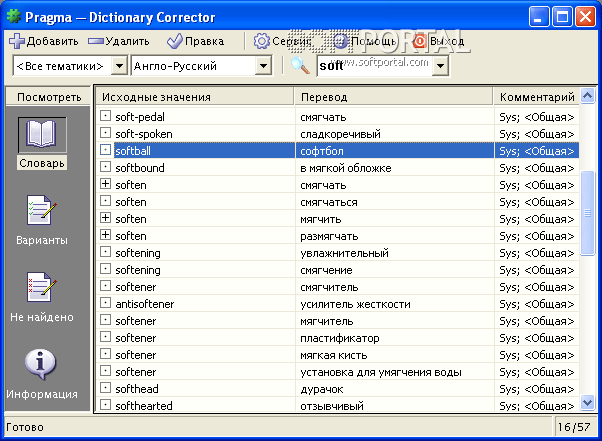
Task: Sort by Комментарий column header
Action: click(536, 97)
